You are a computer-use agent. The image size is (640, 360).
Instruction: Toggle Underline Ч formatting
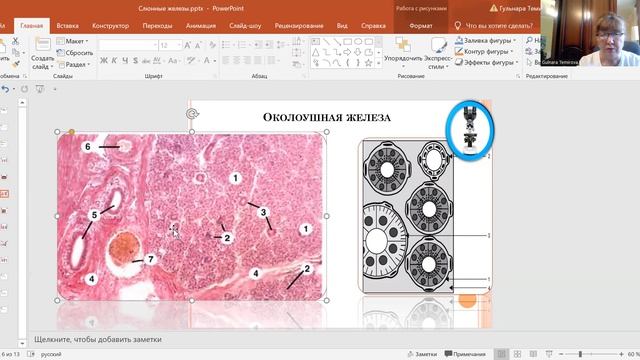[125, 60]
